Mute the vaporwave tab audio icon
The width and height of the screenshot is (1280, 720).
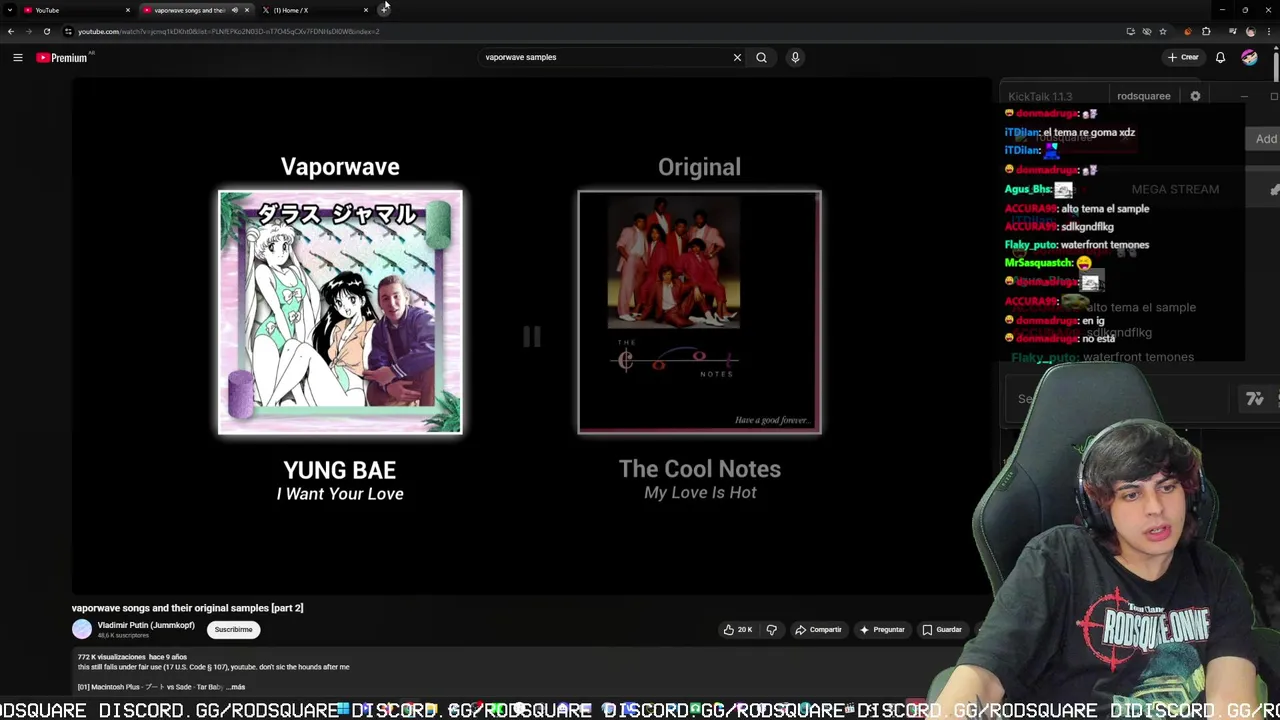click(x=235, y=10)
